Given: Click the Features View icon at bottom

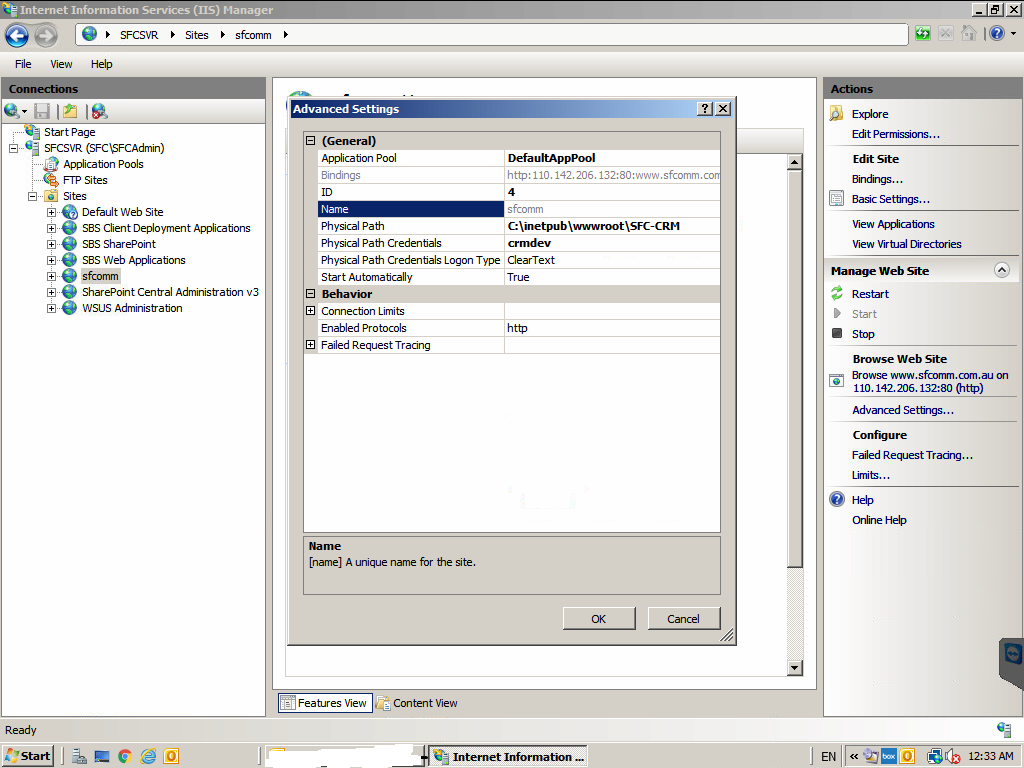Looking at the screenshot, I should pos(287,703).
